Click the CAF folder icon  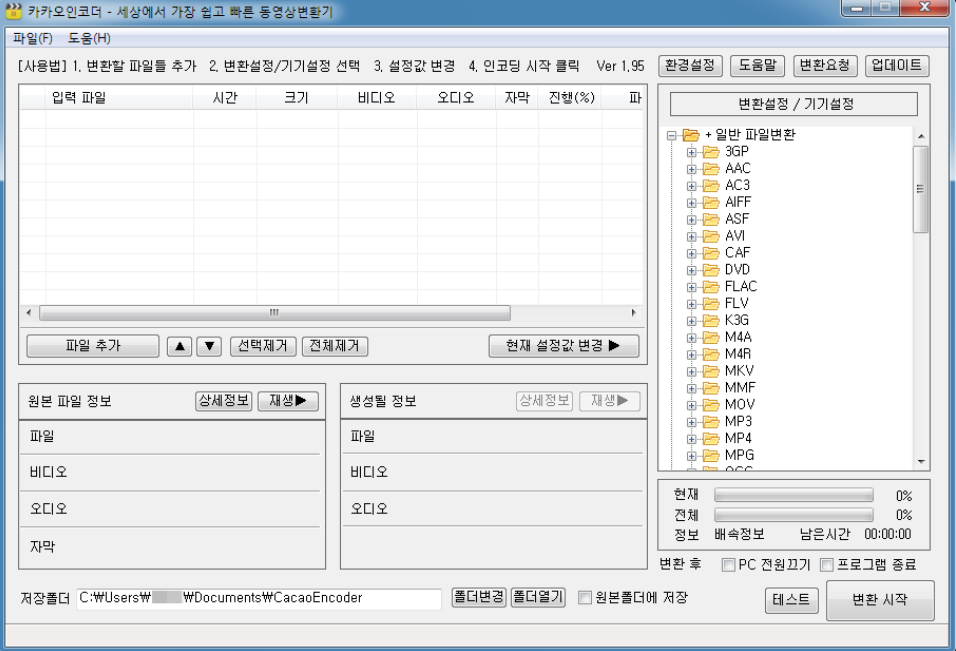(711, 253)
